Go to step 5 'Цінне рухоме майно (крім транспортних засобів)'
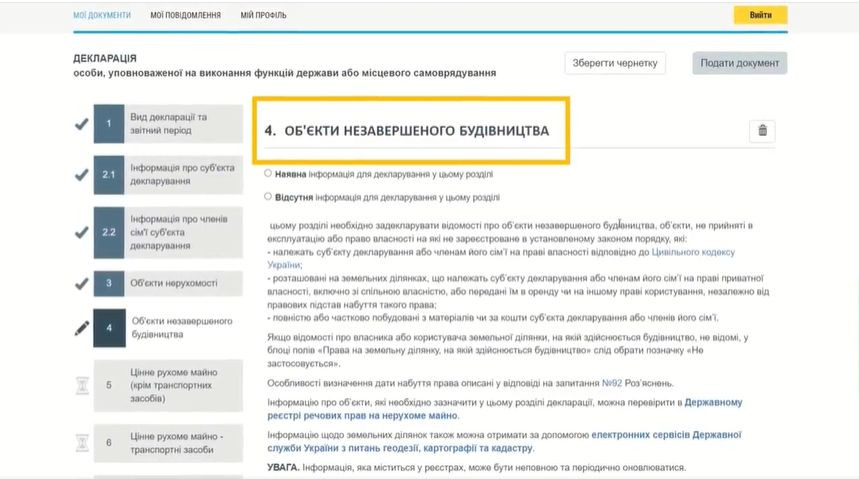This screenshot has height=479, width=859. click(x=168, y=385)
